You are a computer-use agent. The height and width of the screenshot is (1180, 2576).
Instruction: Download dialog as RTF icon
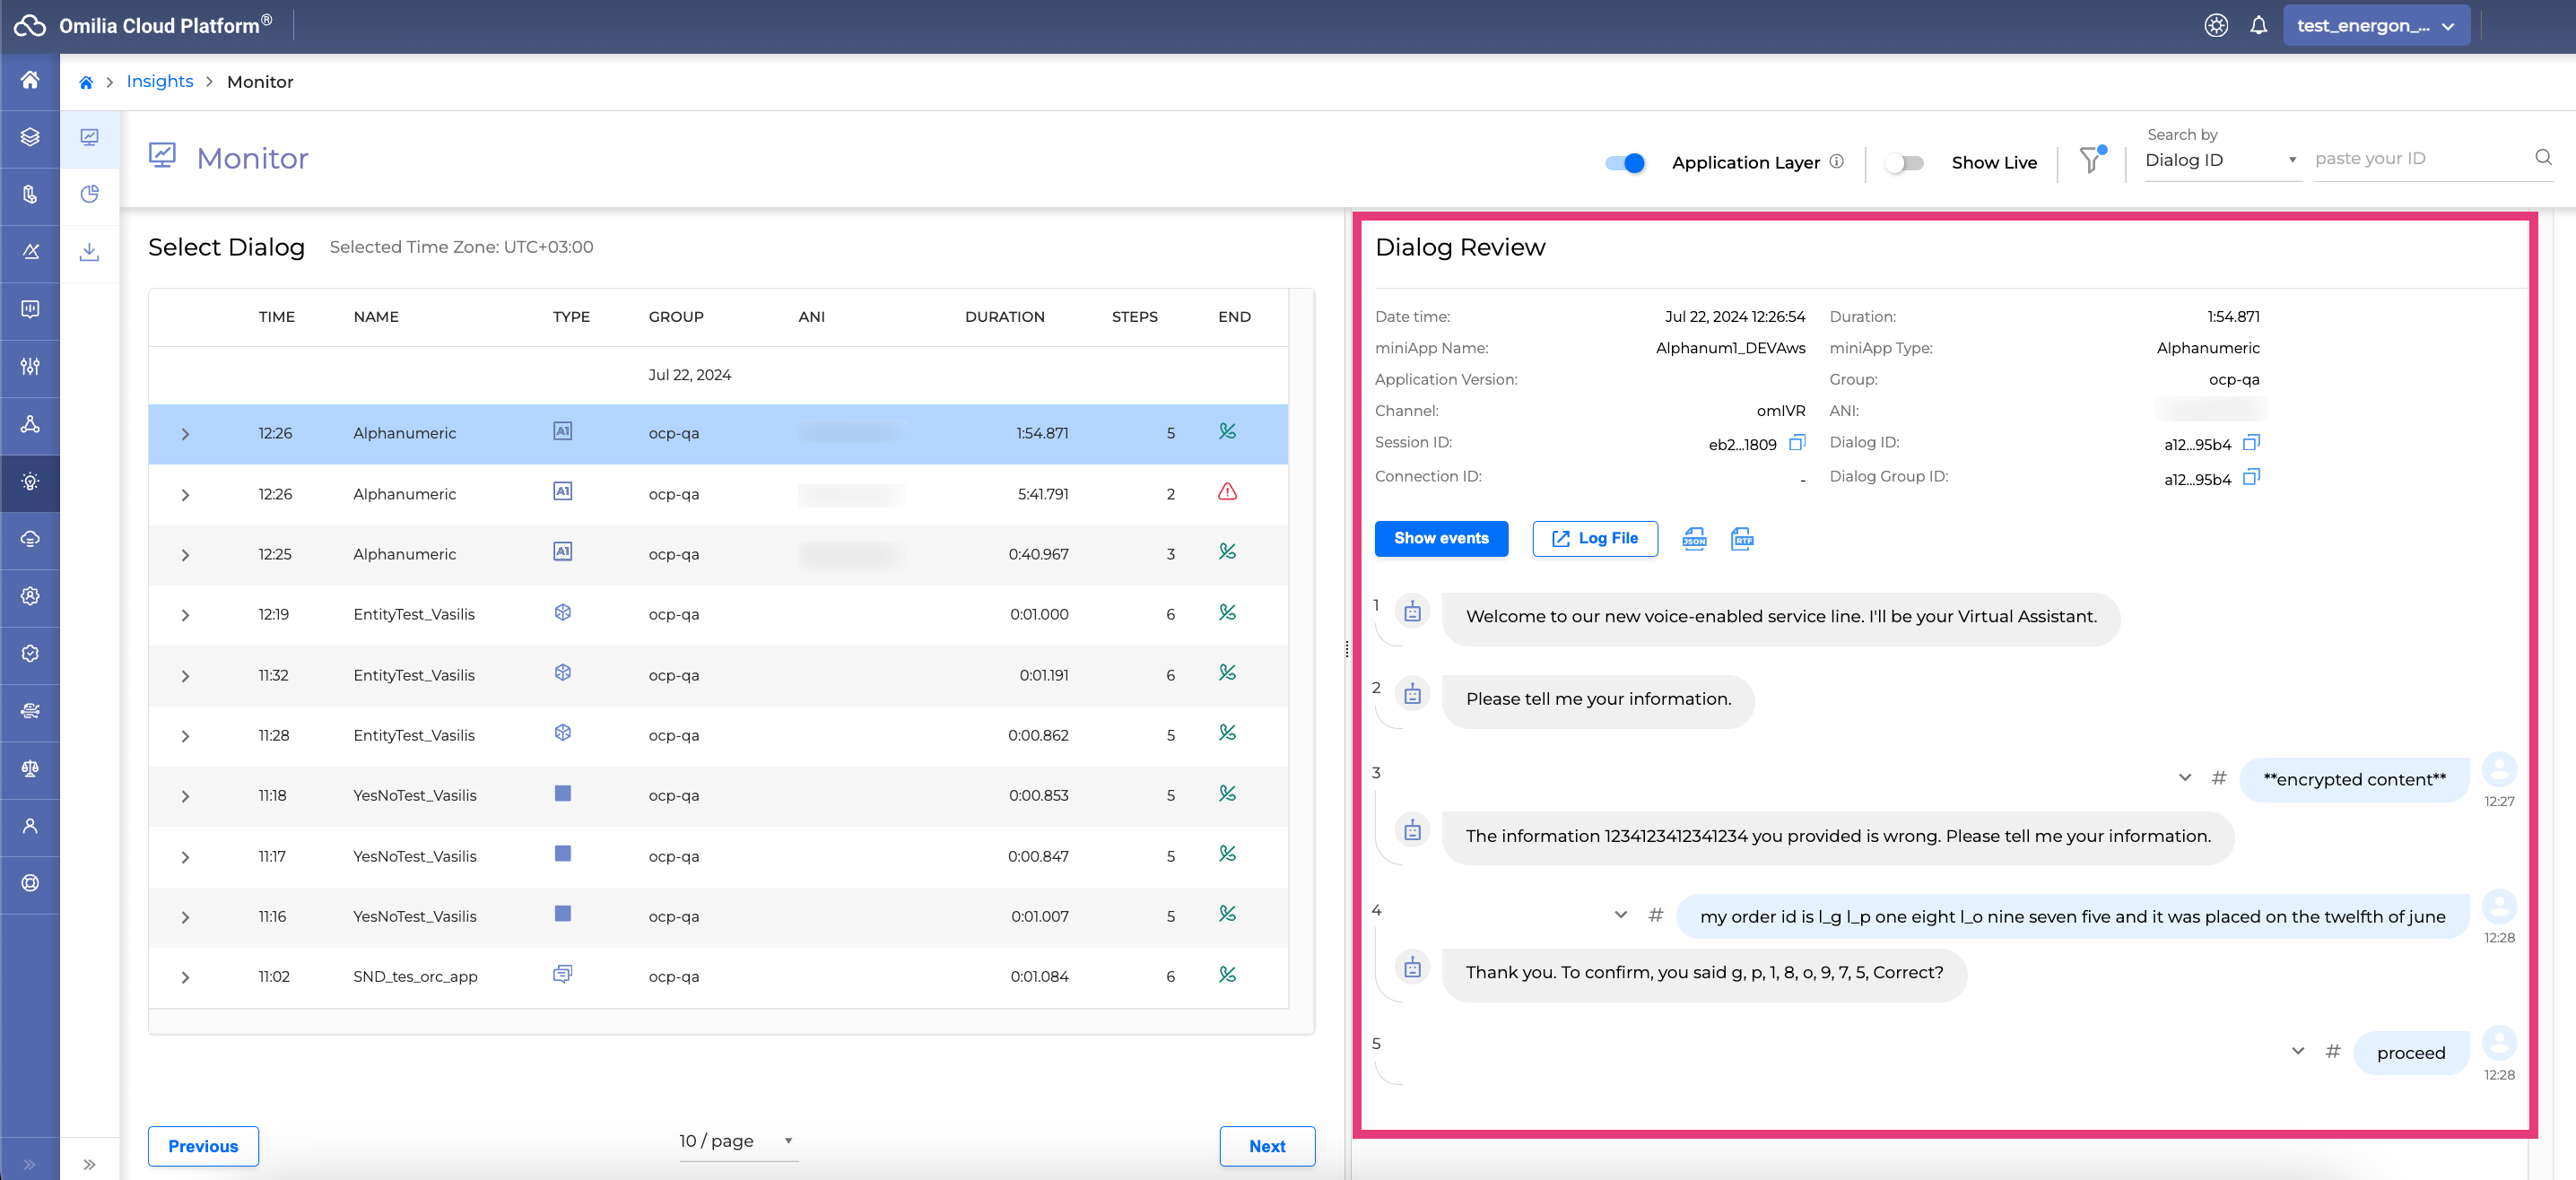(1741, 539)
